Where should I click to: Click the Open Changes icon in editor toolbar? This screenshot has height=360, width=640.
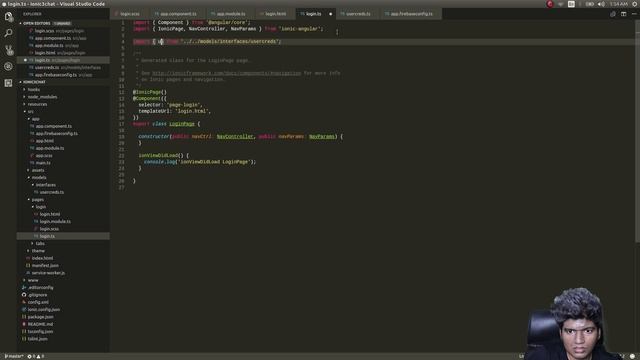point(613,14)
